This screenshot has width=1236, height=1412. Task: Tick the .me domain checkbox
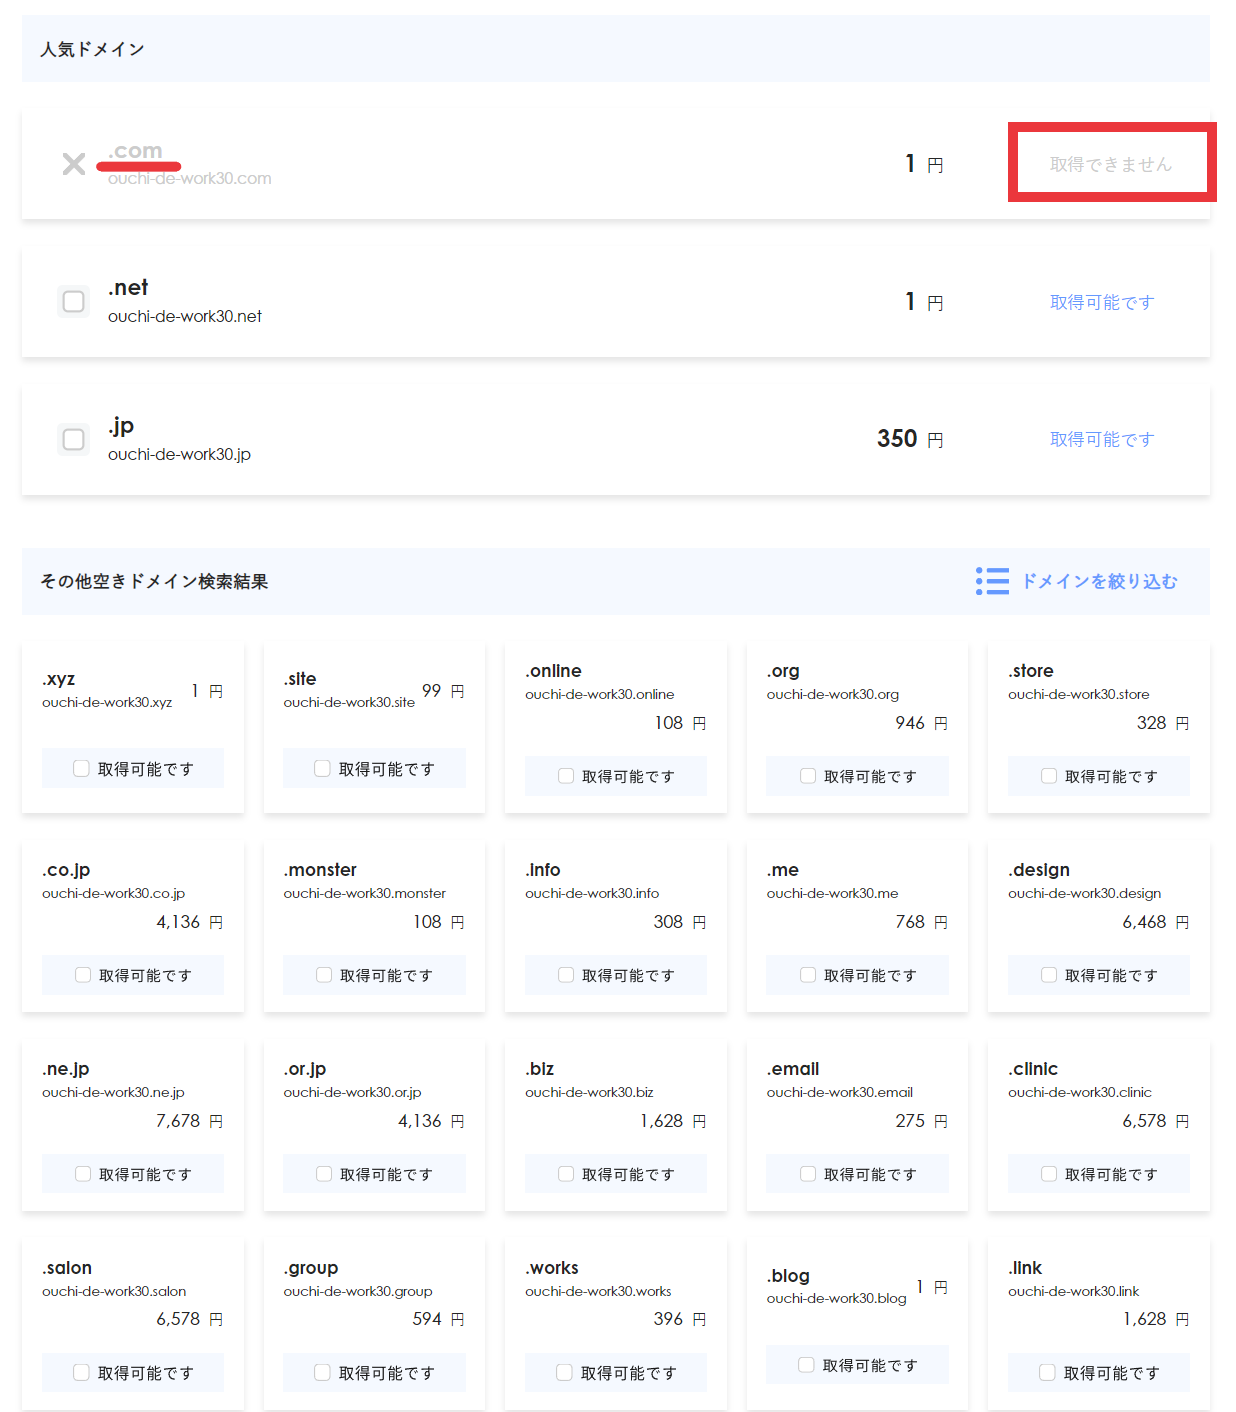pyautogui.click(x=808, y=975)
